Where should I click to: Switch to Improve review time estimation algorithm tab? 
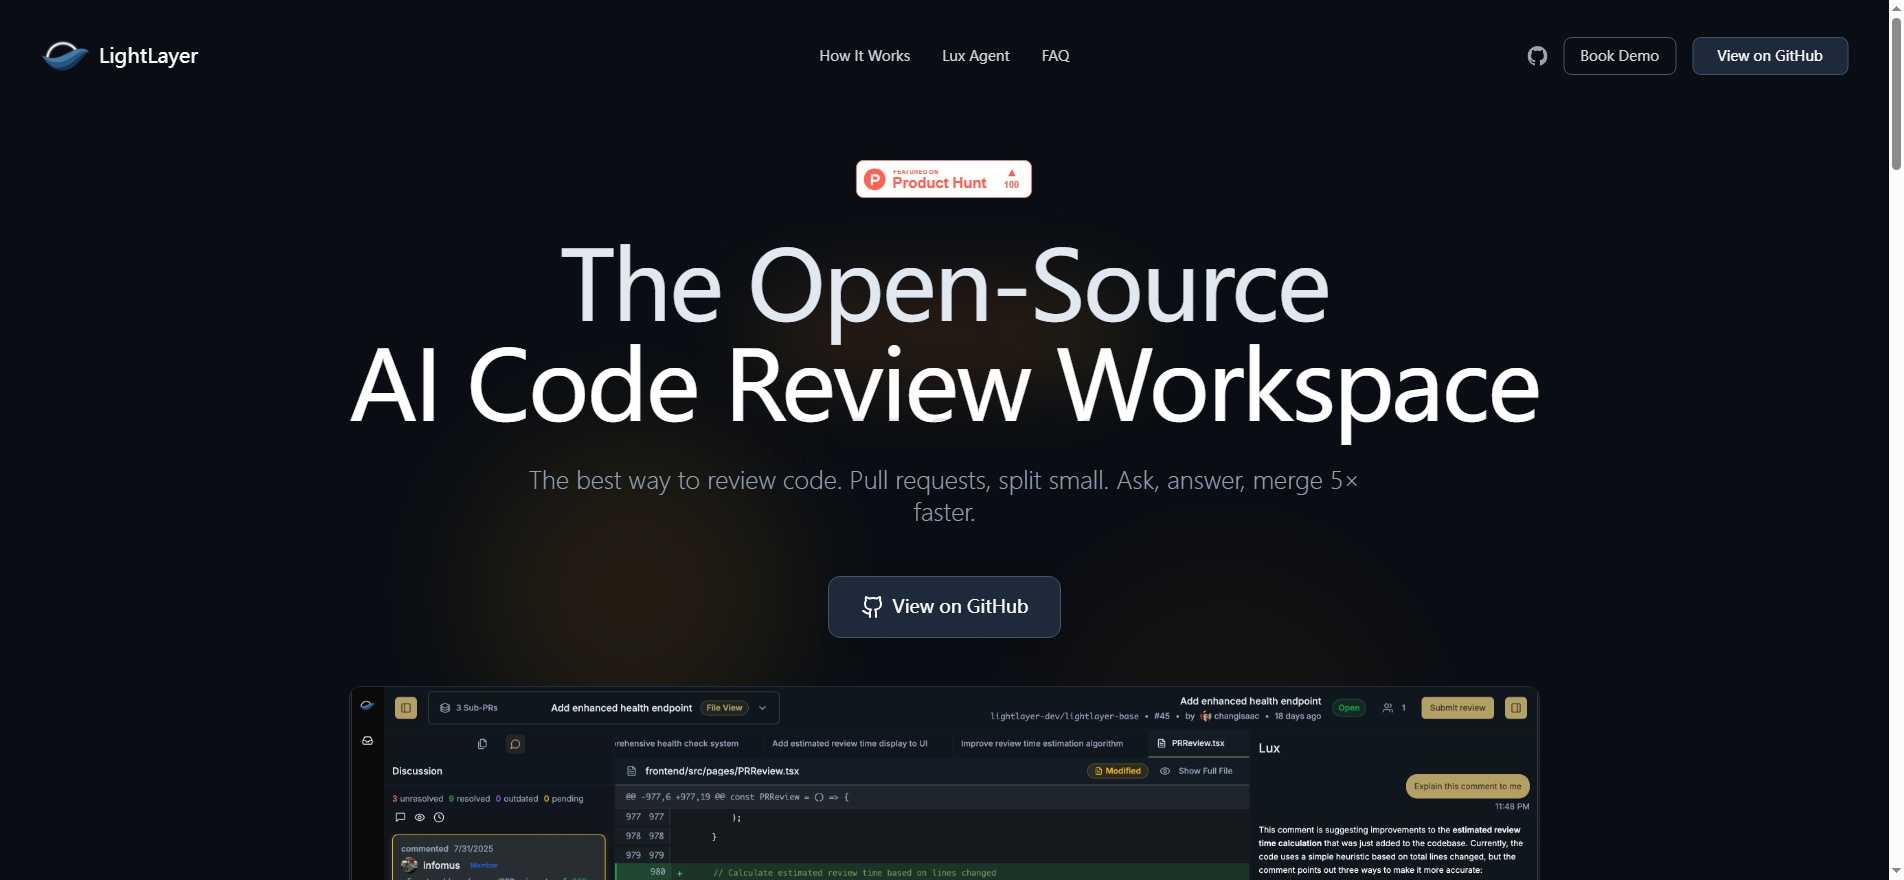coord(1041,743)
